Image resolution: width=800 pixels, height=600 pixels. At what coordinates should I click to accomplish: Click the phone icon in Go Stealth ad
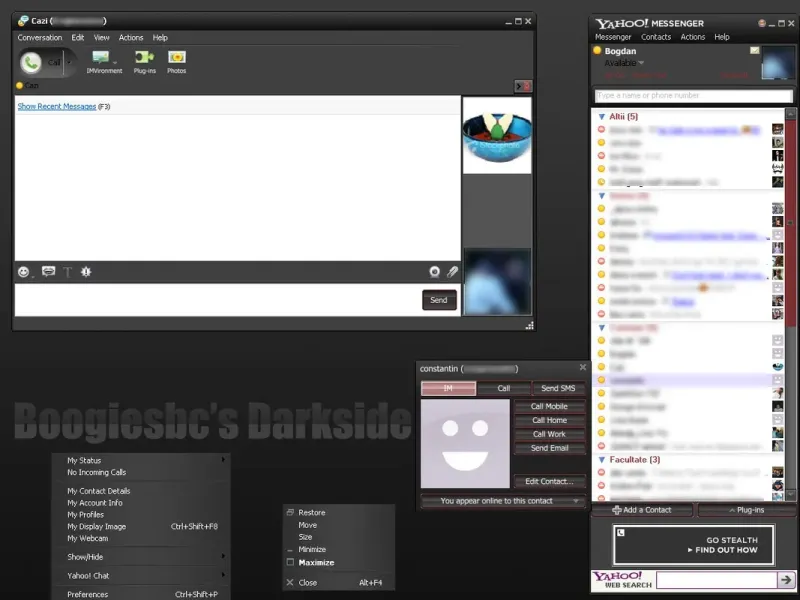pos(620,533)
